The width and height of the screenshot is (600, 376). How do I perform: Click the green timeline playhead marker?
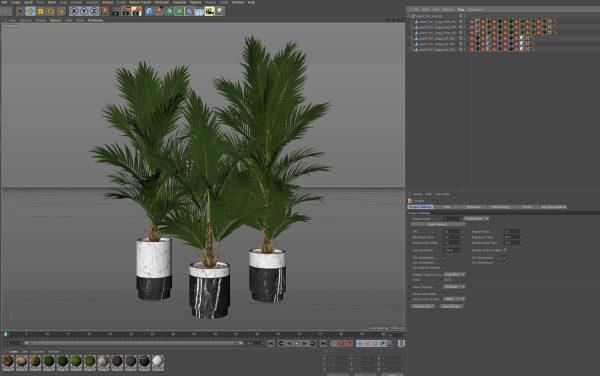click(x=6, y=335)
